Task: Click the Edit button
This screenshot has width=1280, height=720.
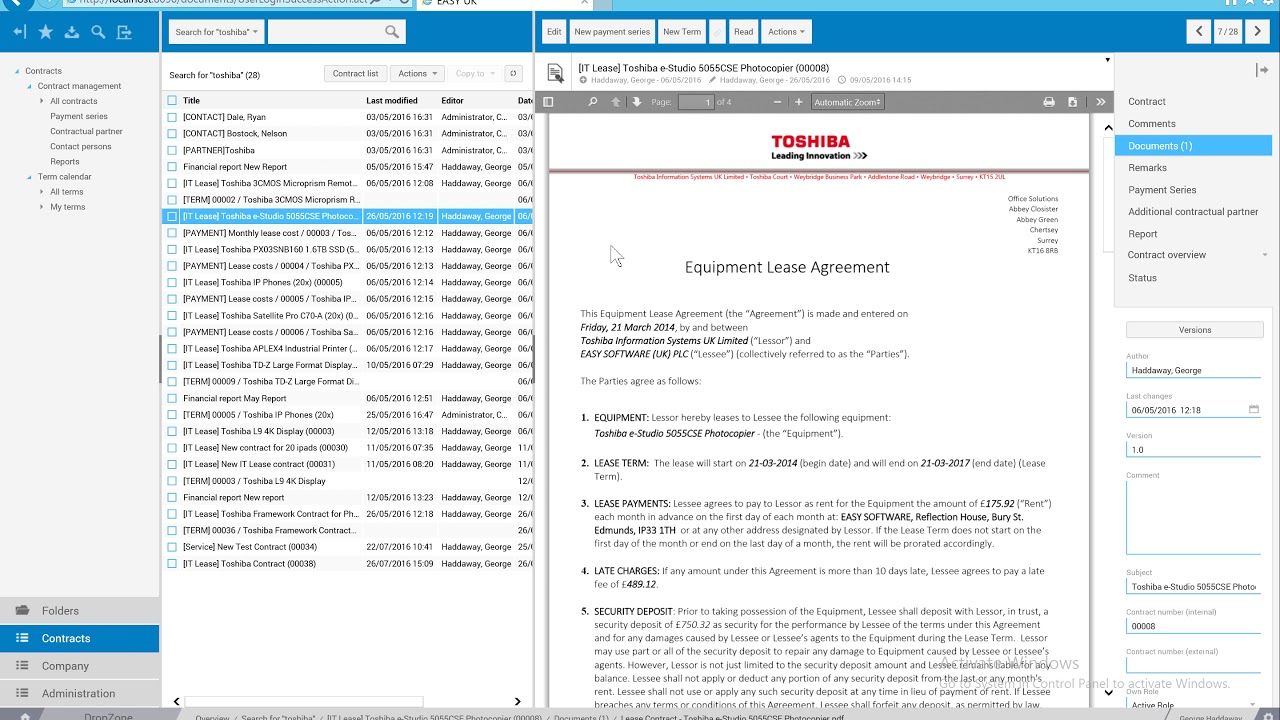Action: [x=554, y=32]
